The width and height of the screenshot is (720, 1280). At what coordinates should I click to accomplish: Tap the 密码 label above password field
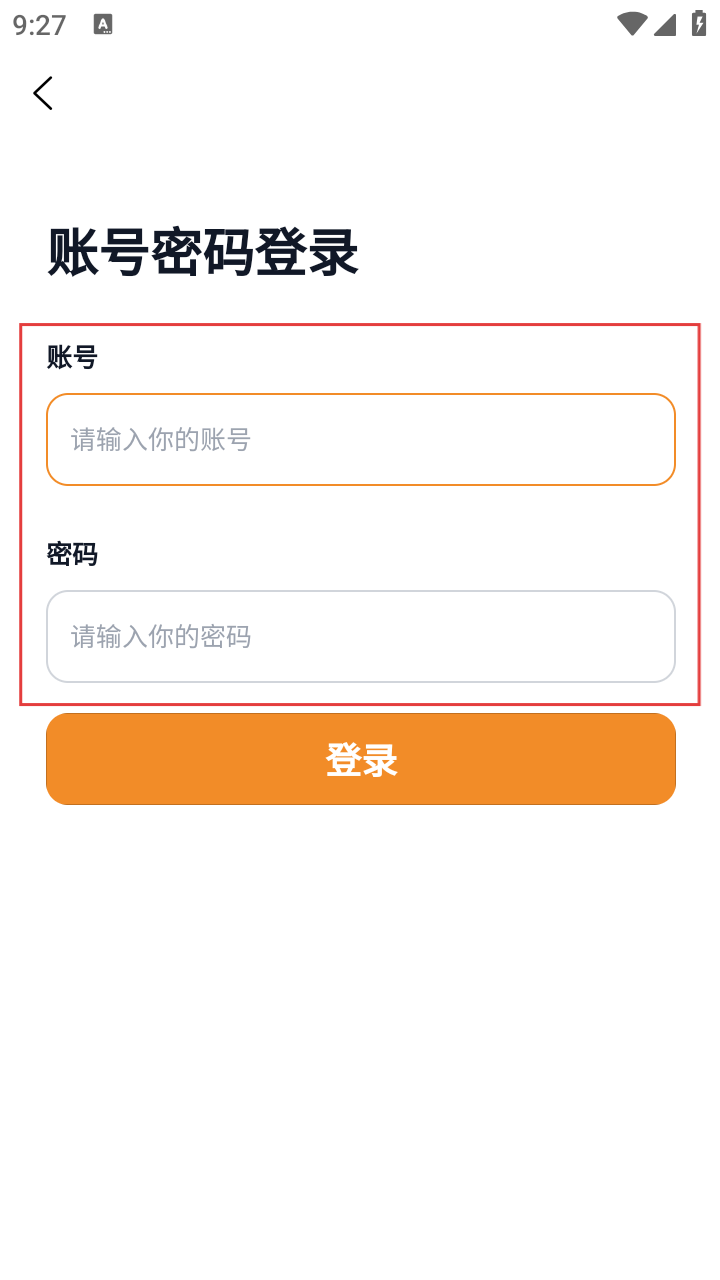click(72, 554)
